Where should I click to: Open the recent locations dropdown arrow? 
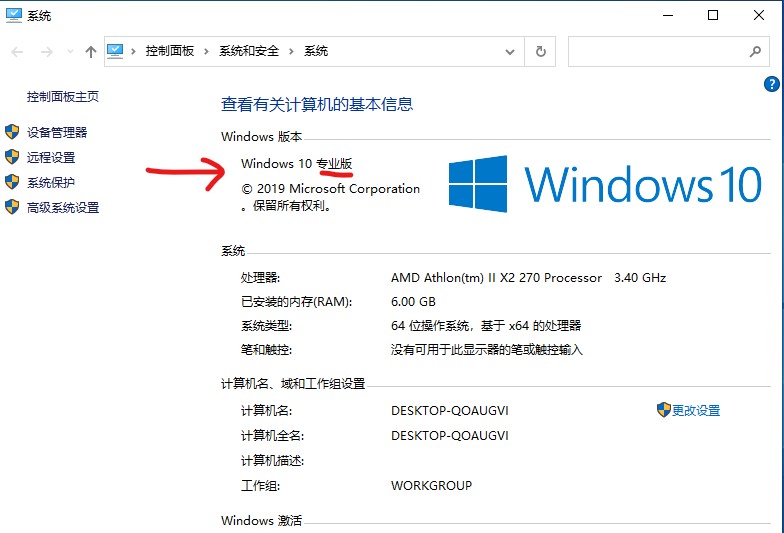pos(70,52)
